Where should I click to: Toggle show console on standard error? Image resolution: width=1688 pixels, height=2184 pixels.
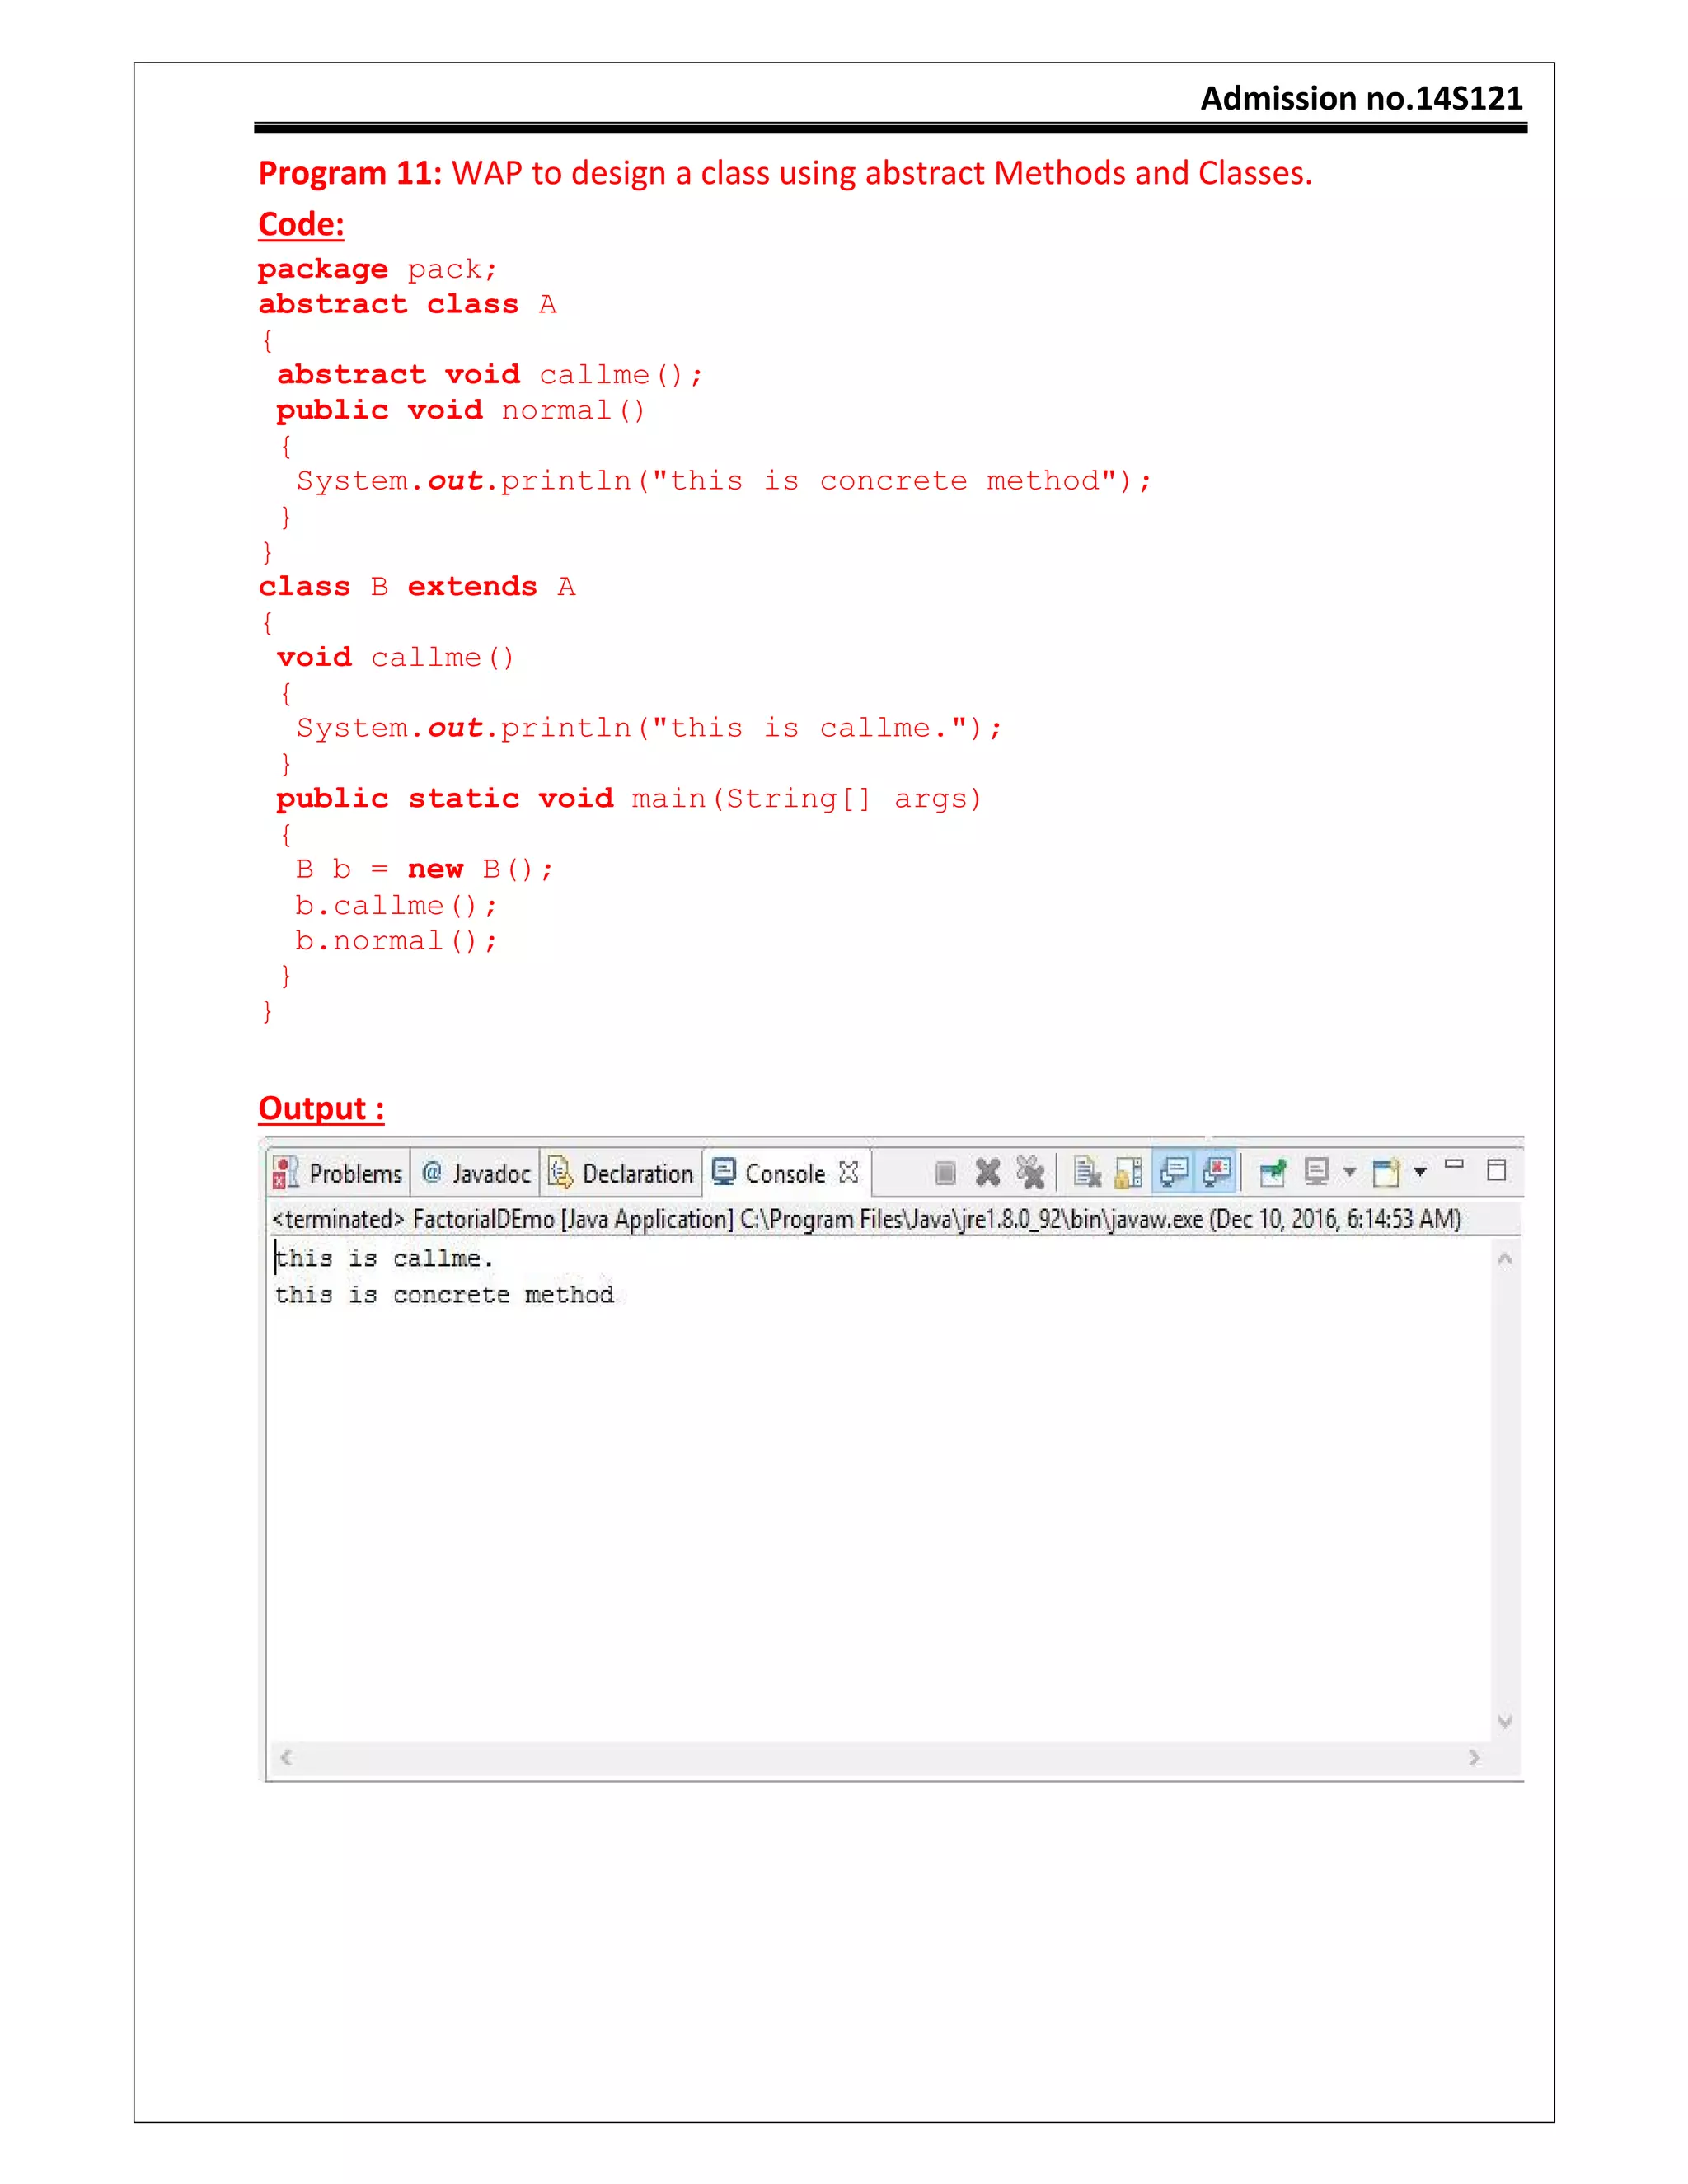1218,1171
